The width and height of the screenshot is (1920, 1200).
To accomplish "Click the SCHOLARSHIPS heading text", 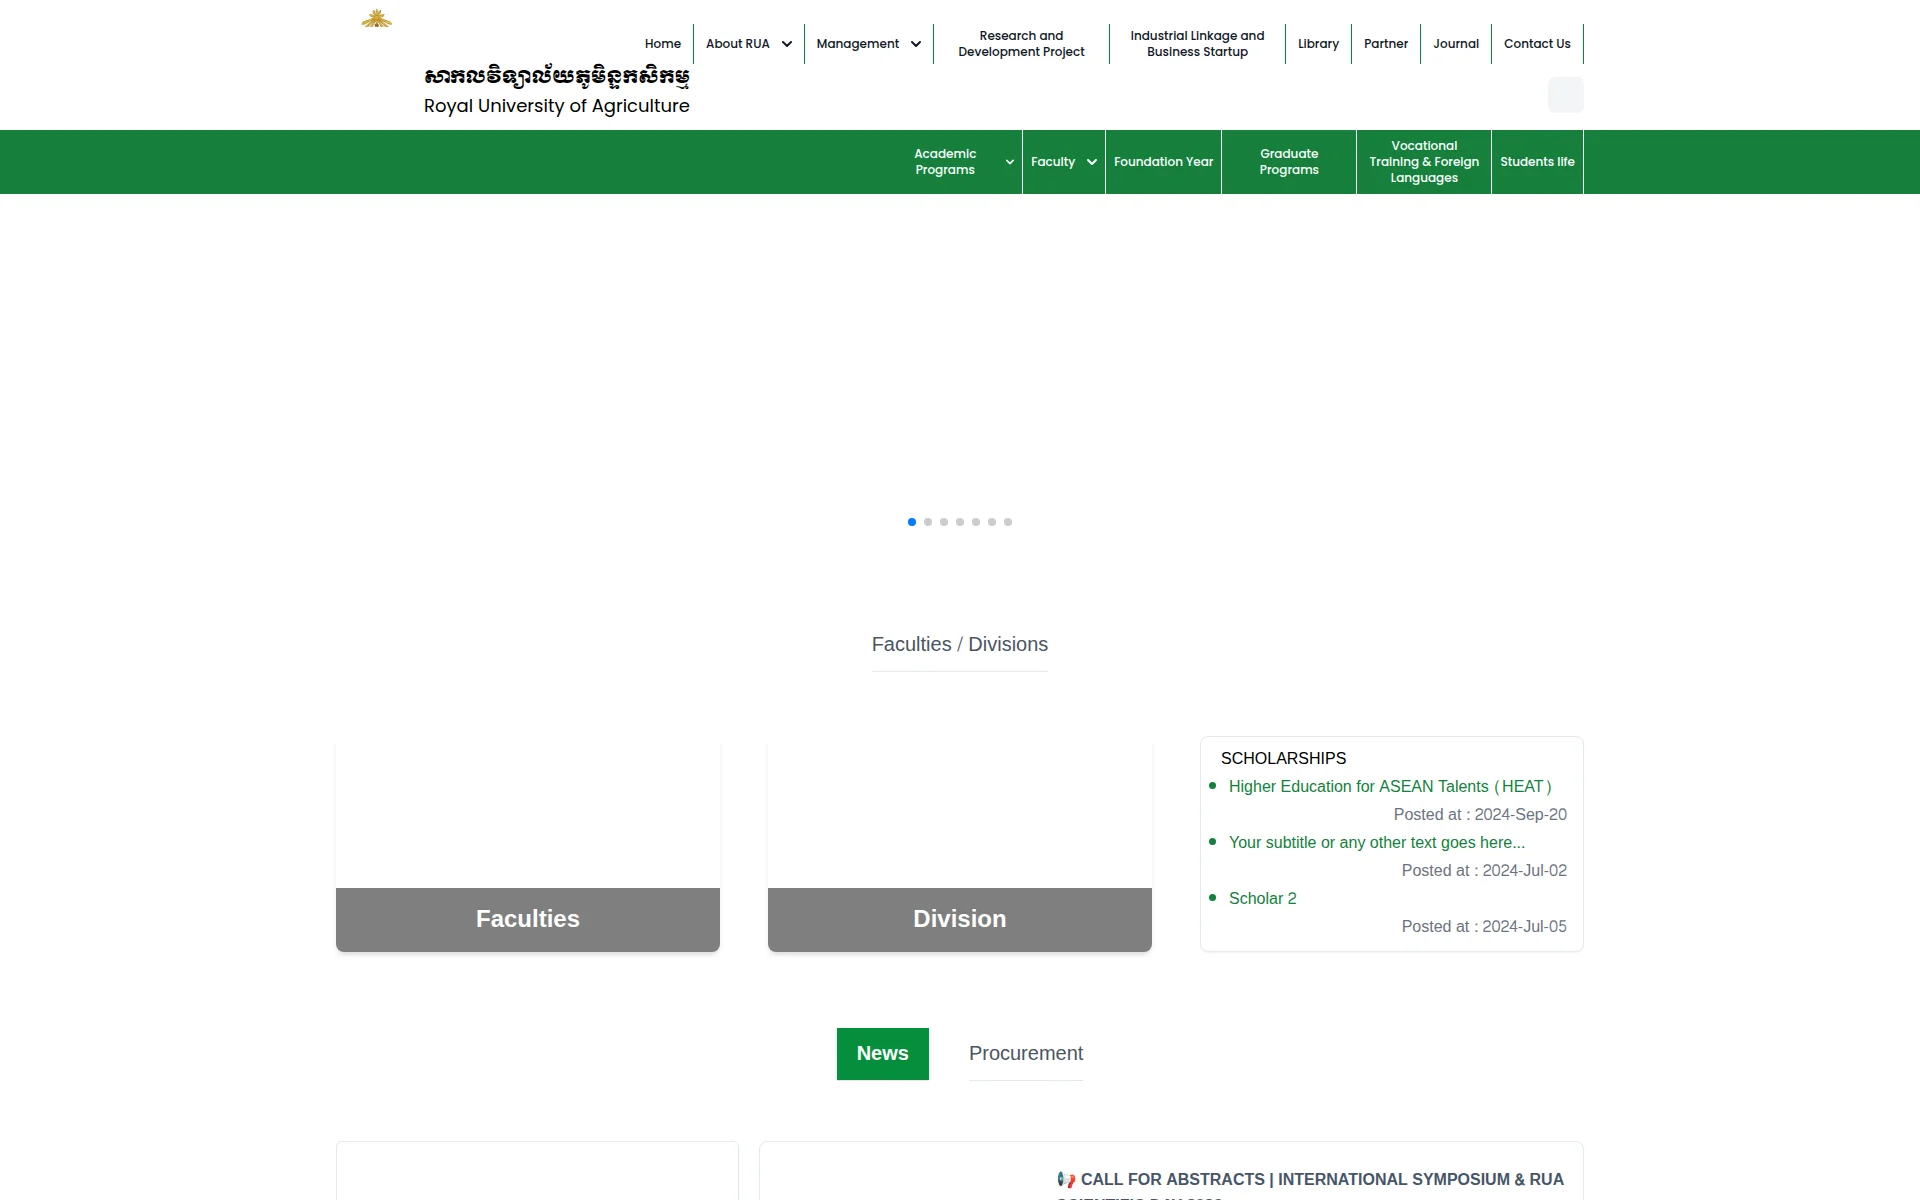I will coord(1283,759).
